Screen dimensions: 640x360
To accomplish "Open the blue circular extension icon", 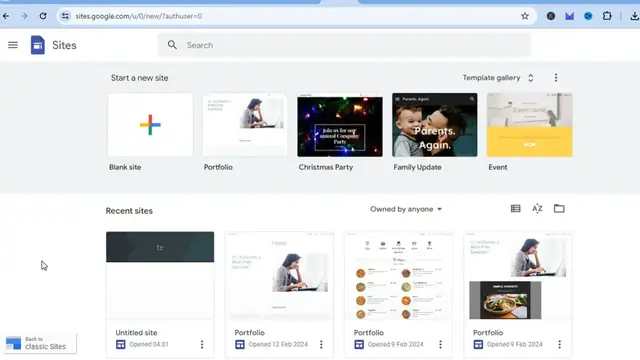I will pos(588,16).
